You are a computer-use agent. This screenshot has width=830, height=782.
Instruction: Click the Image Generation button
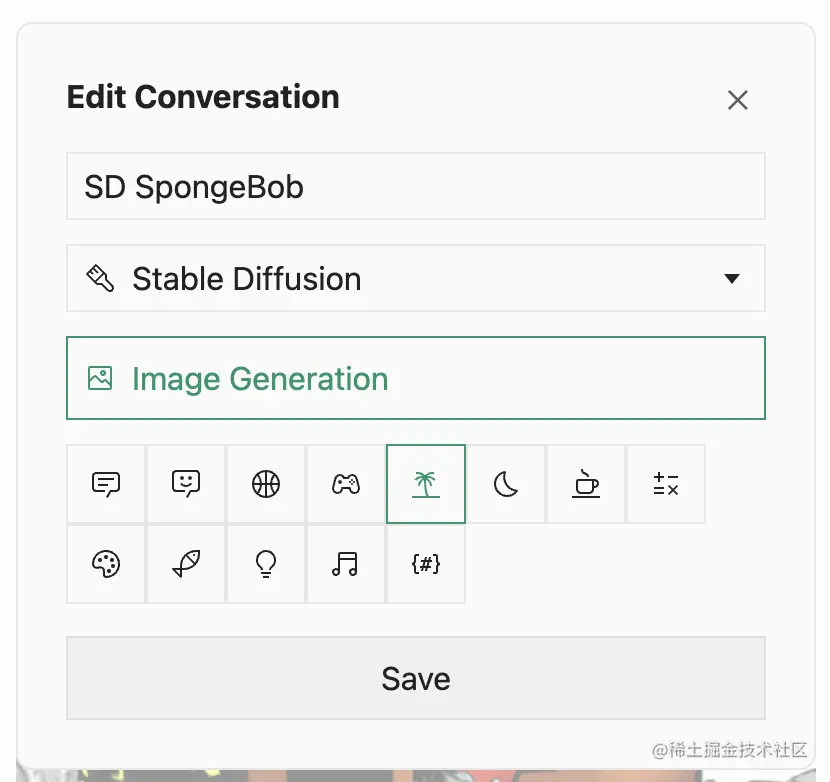coord(415,378)
